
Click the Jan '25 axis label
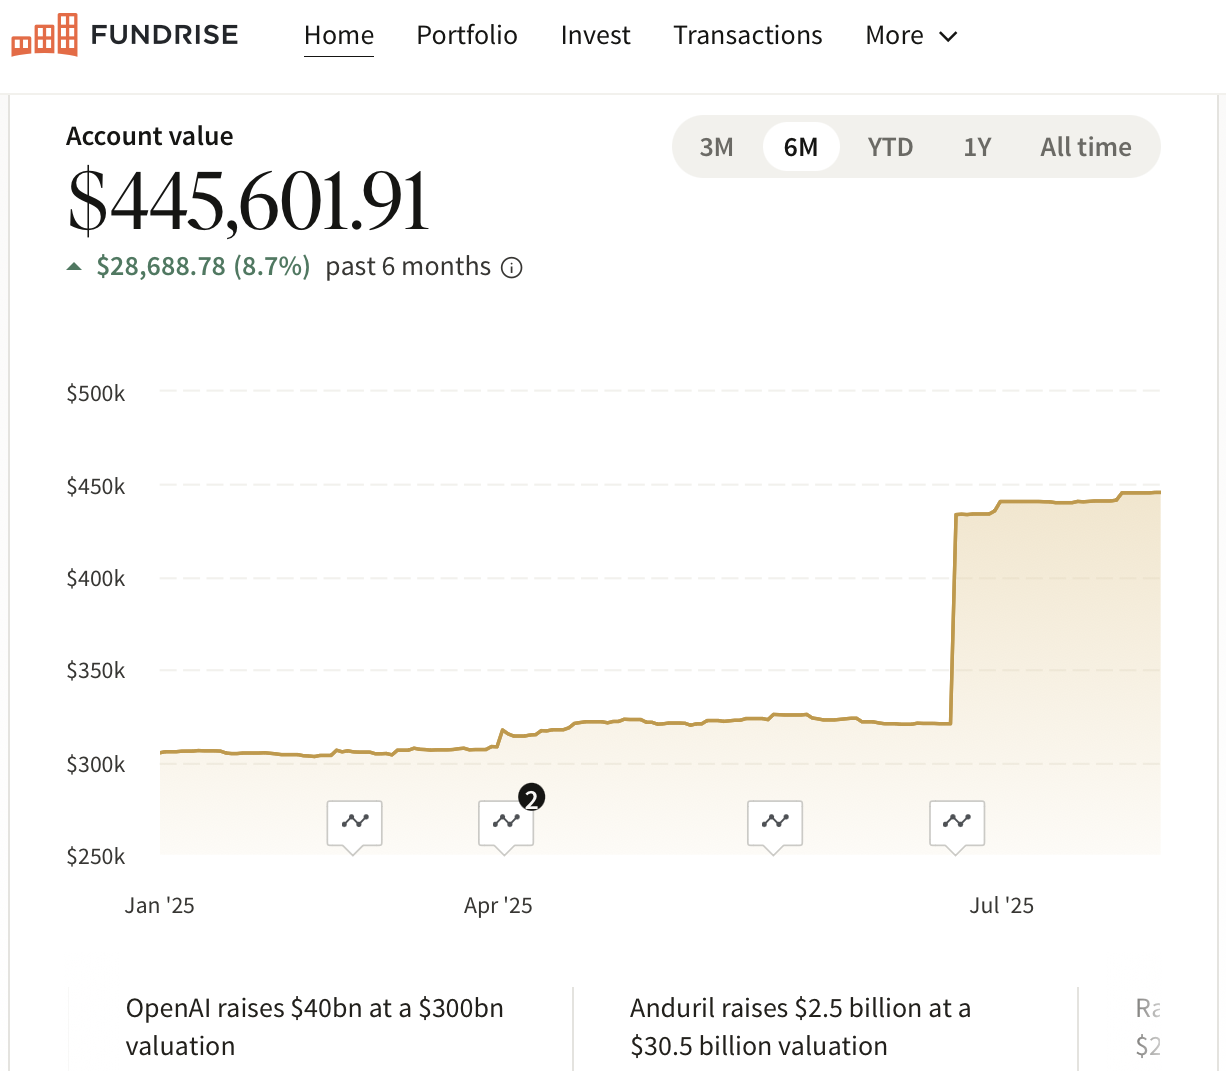point(159,905)
